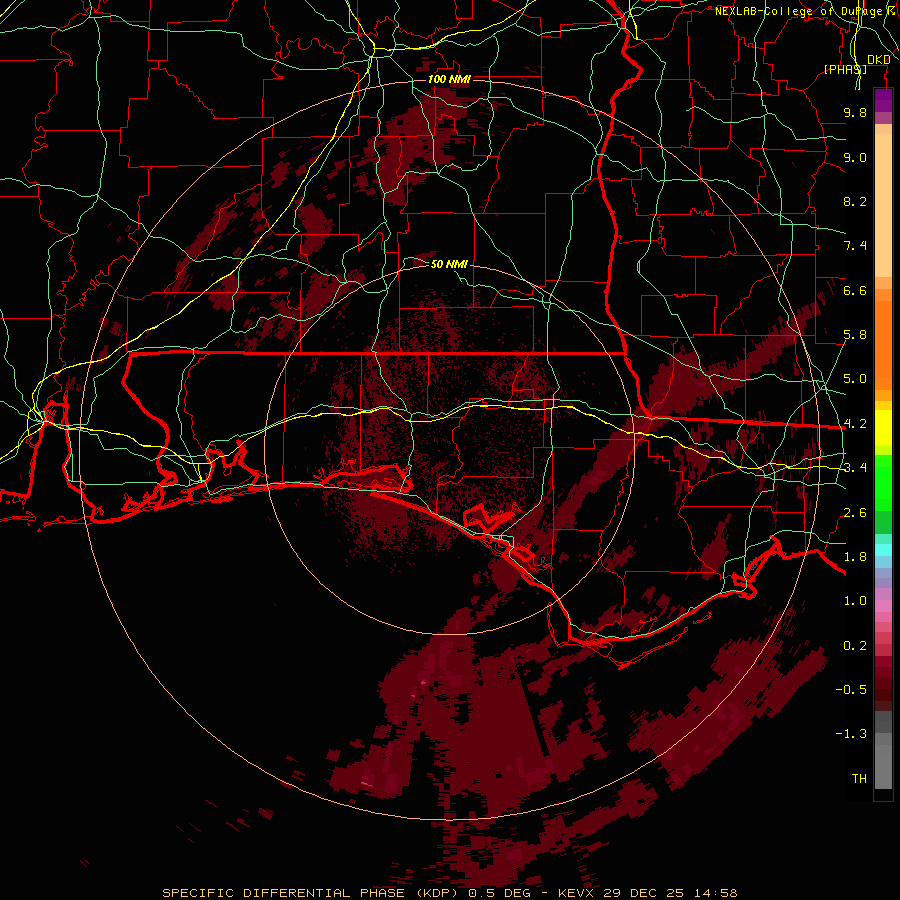This screenshot has height=900, width=900.
Task: Pick the pink segment of the color bar
Action: (x=883, y=605)
